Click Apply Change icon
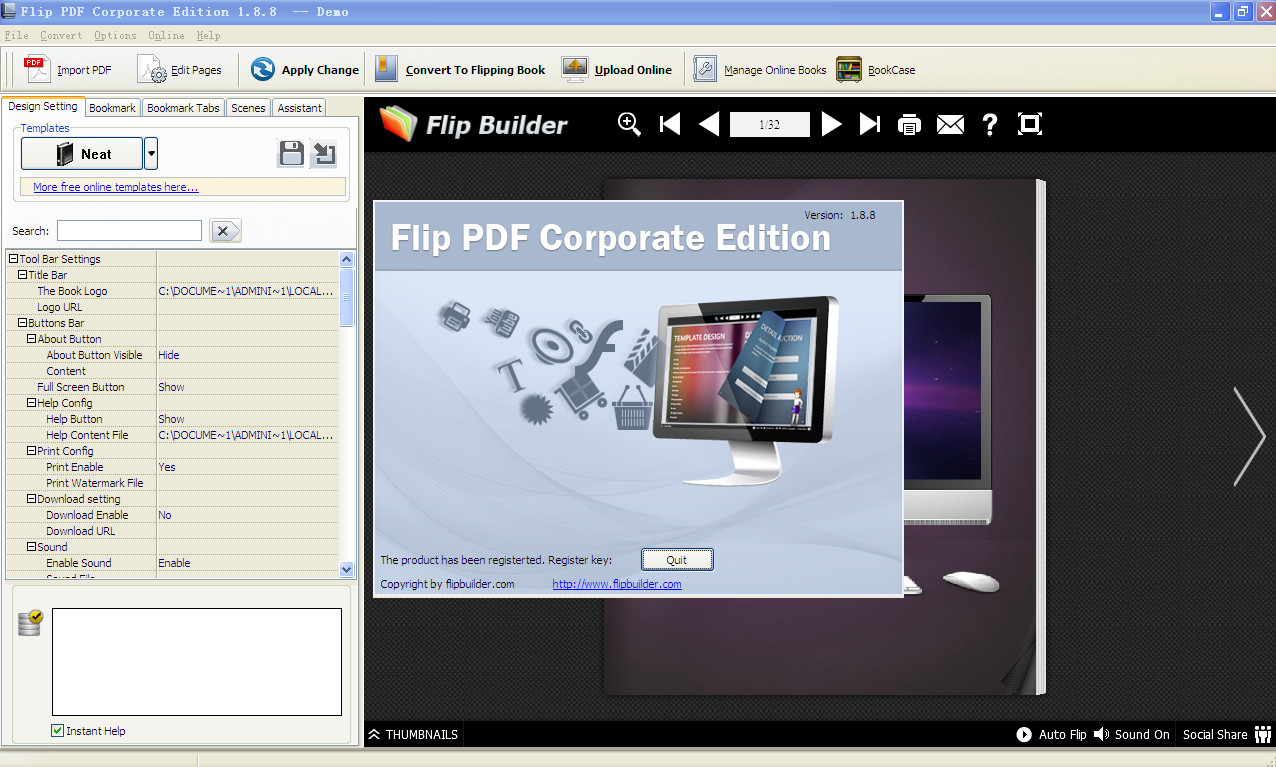Viewport: 1276px width, 767px height. click(263, 69)
